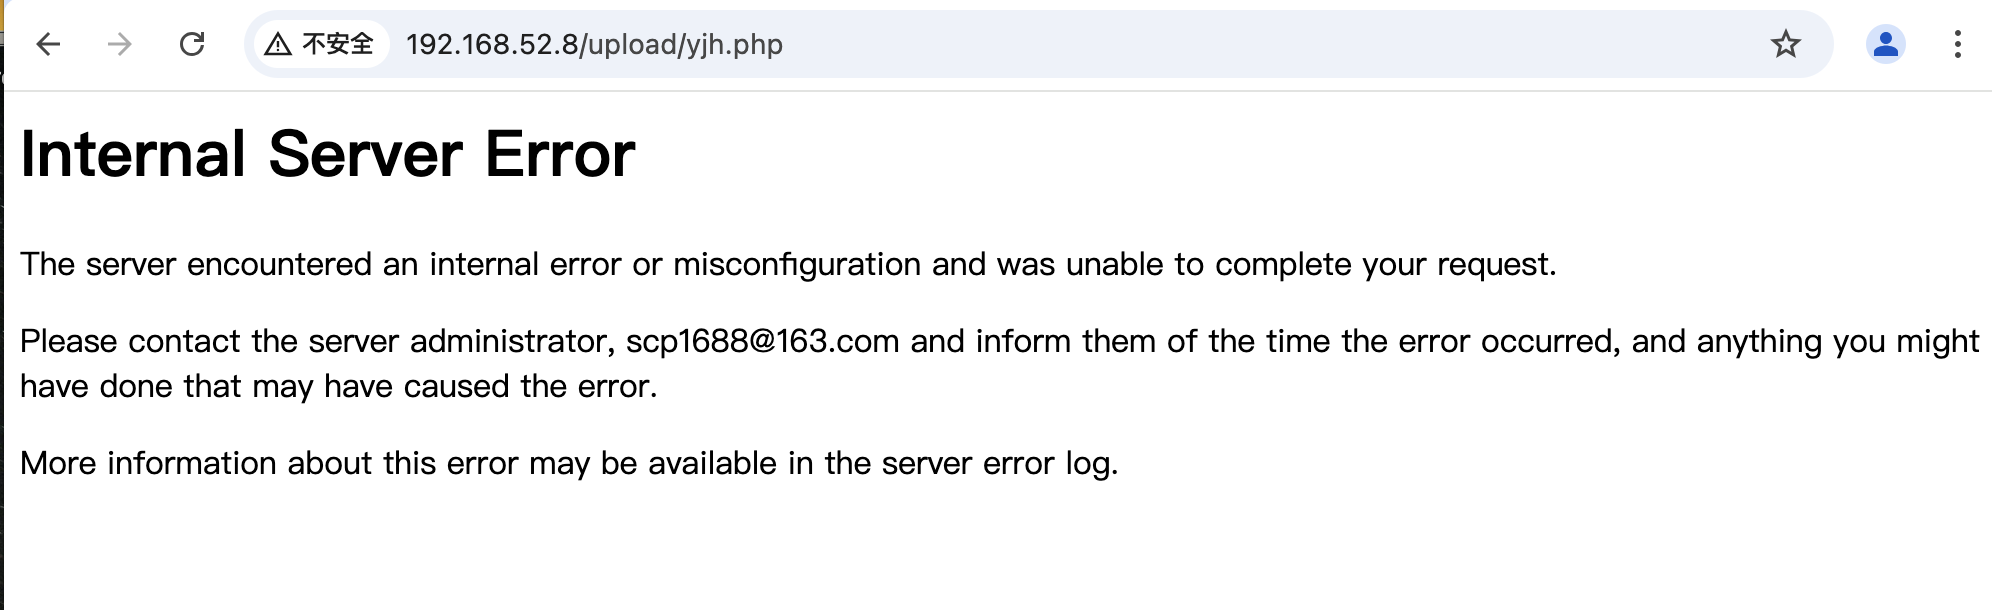
Task: Click the warning triangle security icon
Action: 278,44
